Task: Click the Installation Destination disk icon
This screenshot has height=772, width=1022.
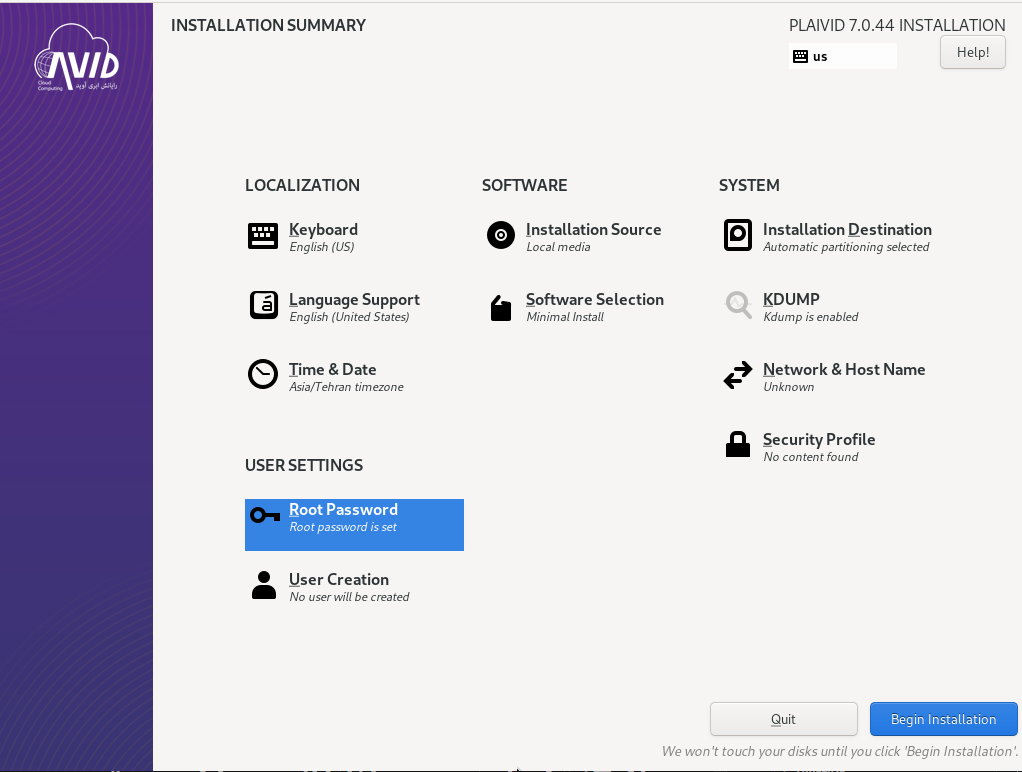Action: click(x=738, y=235)
